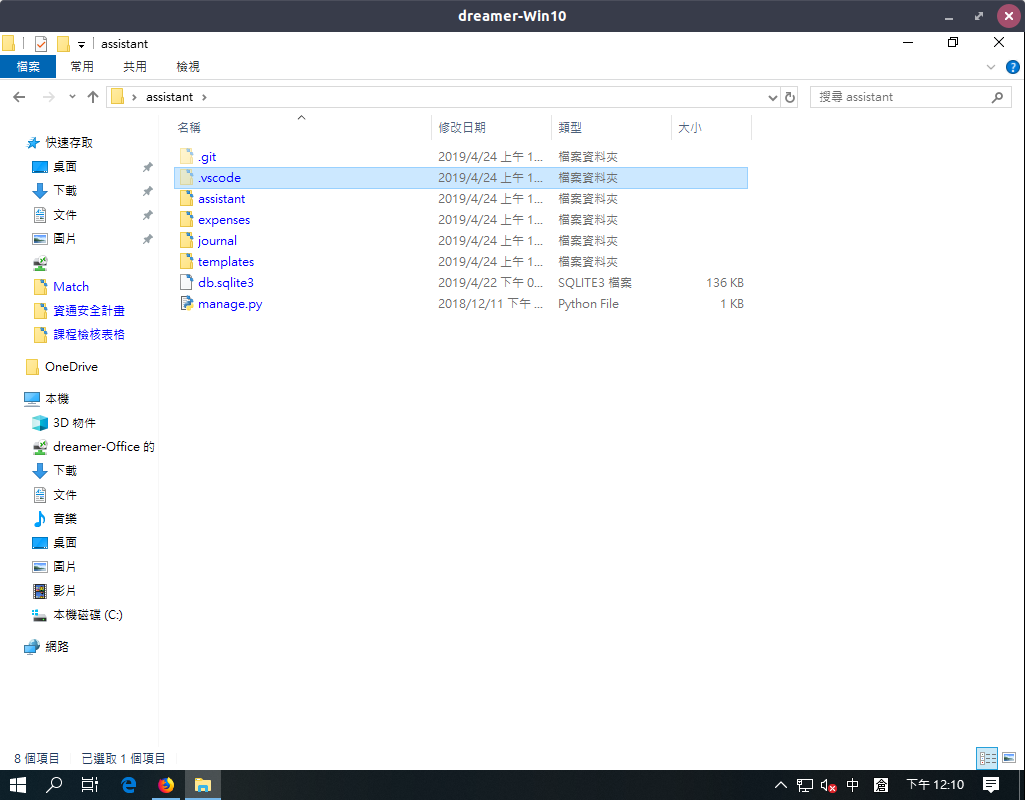Open Microsoft Edge from the taskbar
The height and width of the screenshot is (800, 1025).
tap(128, 785)
